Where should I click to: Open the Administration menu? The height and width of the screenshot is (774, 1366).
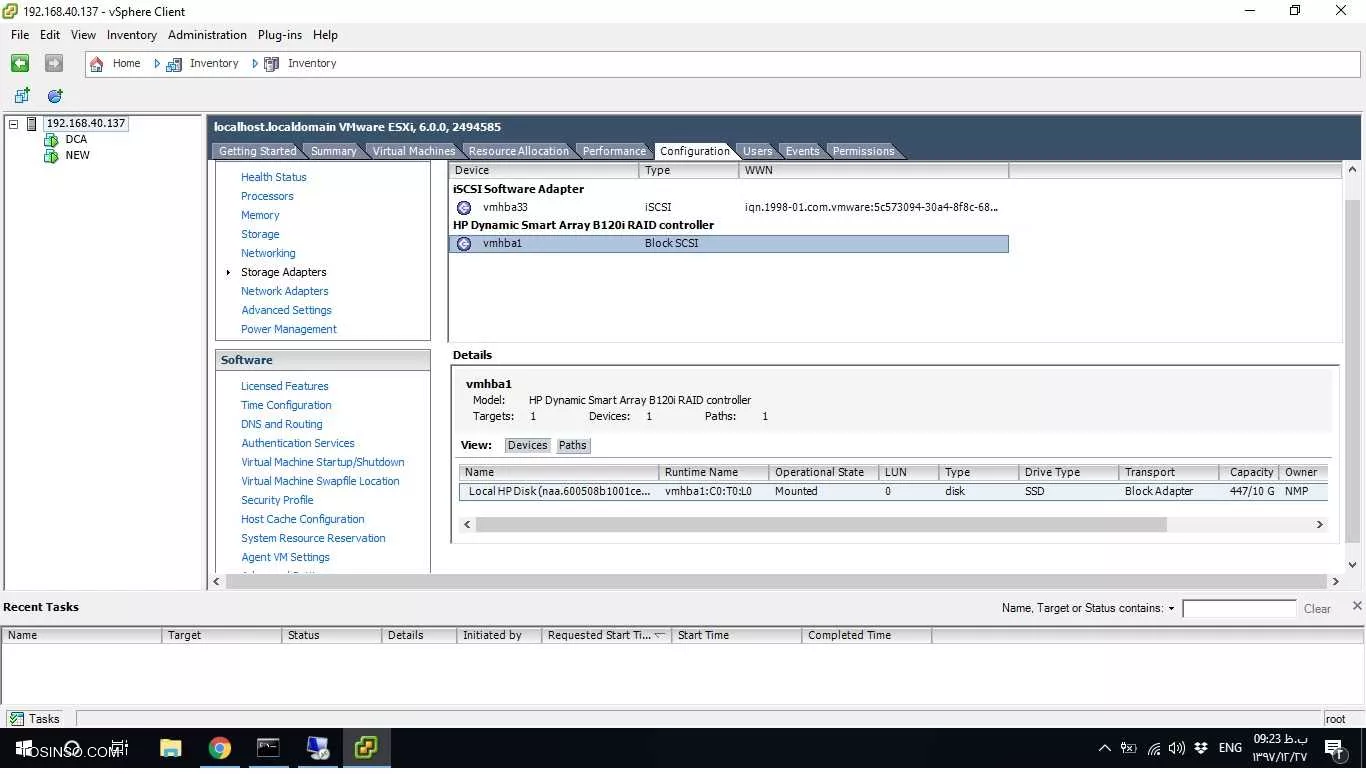[207, 35]
